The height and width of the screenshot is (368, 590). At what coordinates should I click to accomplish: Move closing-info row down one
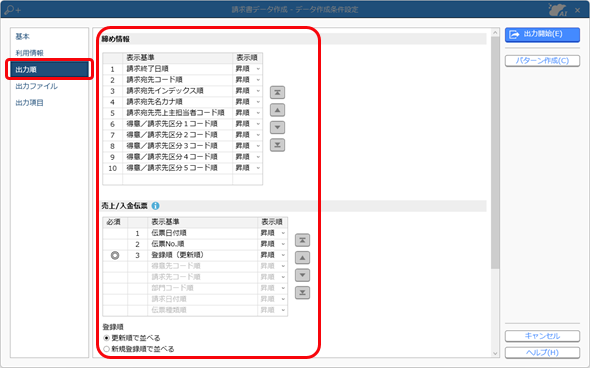click(x=277, y=127)
